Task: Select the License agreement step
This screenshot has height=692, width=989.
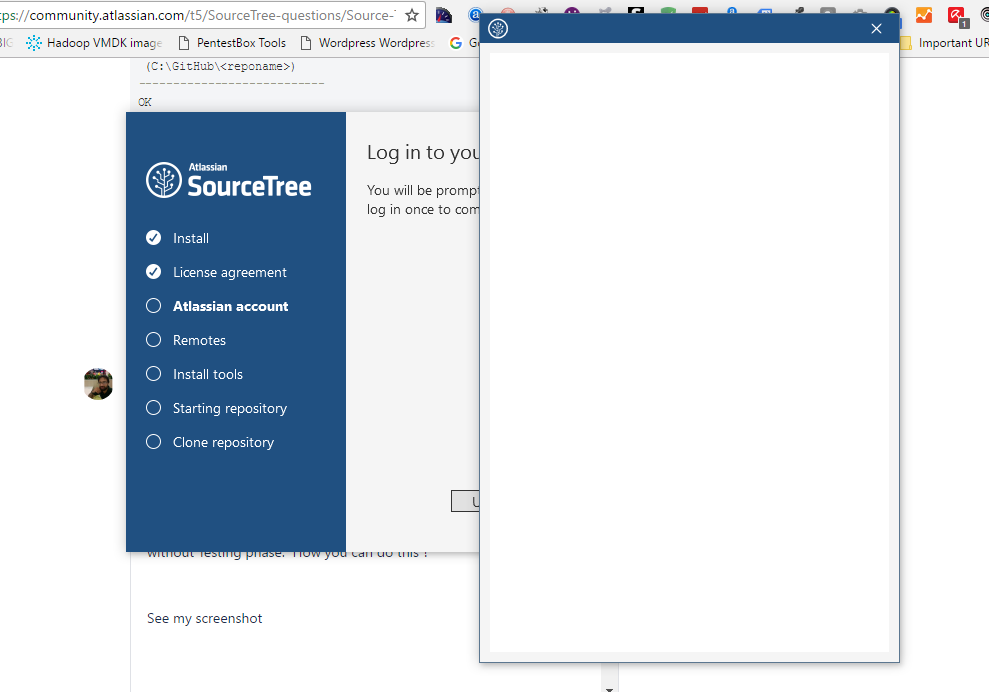Action: pyautogui.click(x=216, y=272)
